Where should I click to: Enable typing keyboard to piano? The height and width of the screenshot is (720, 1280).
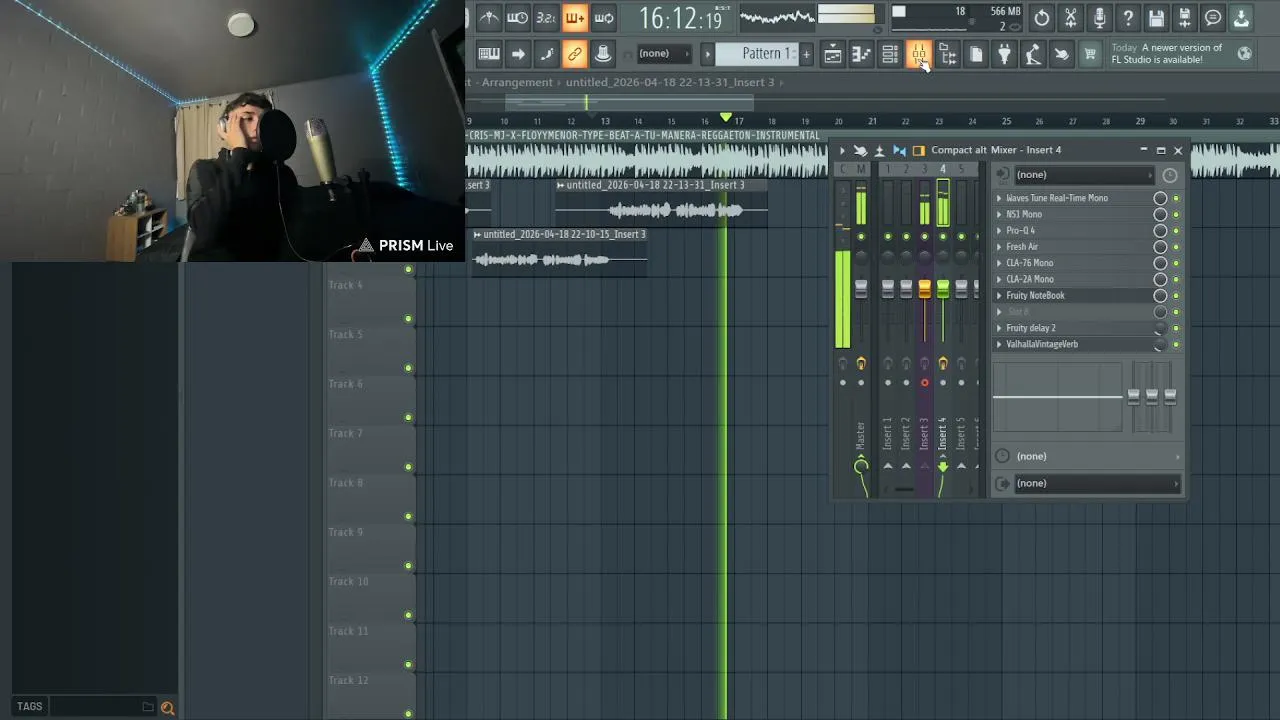[489, 54]
